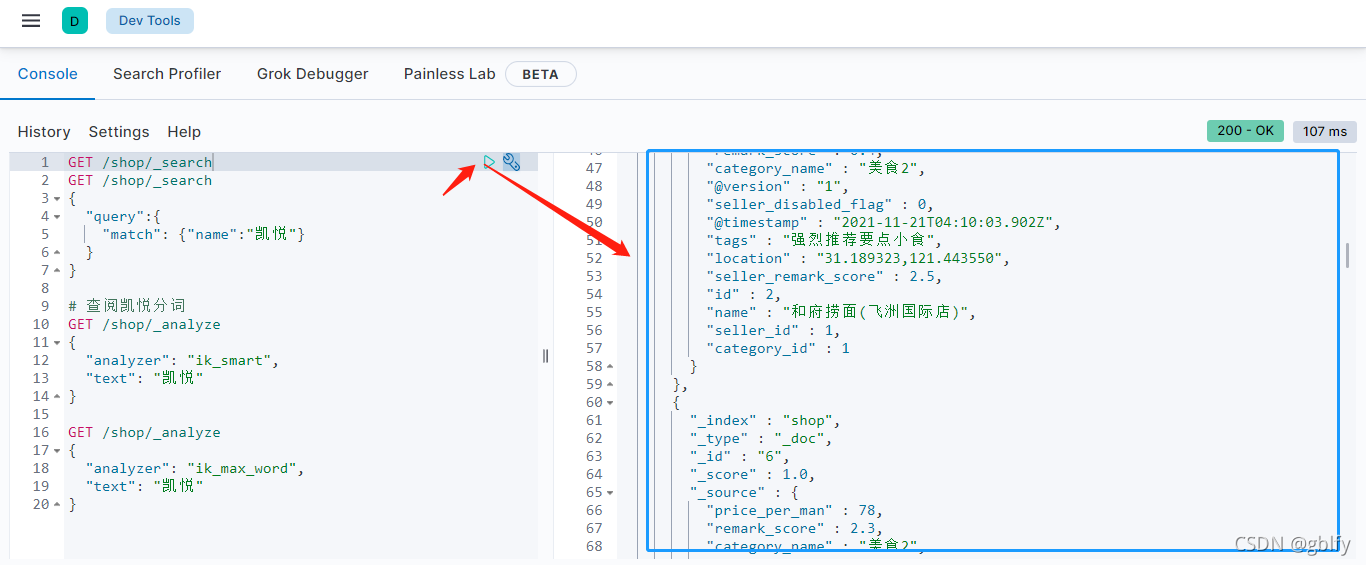Open the Grok Debugger tab
The width and height of the screenshot is (1366, 565).
[313, 74]
